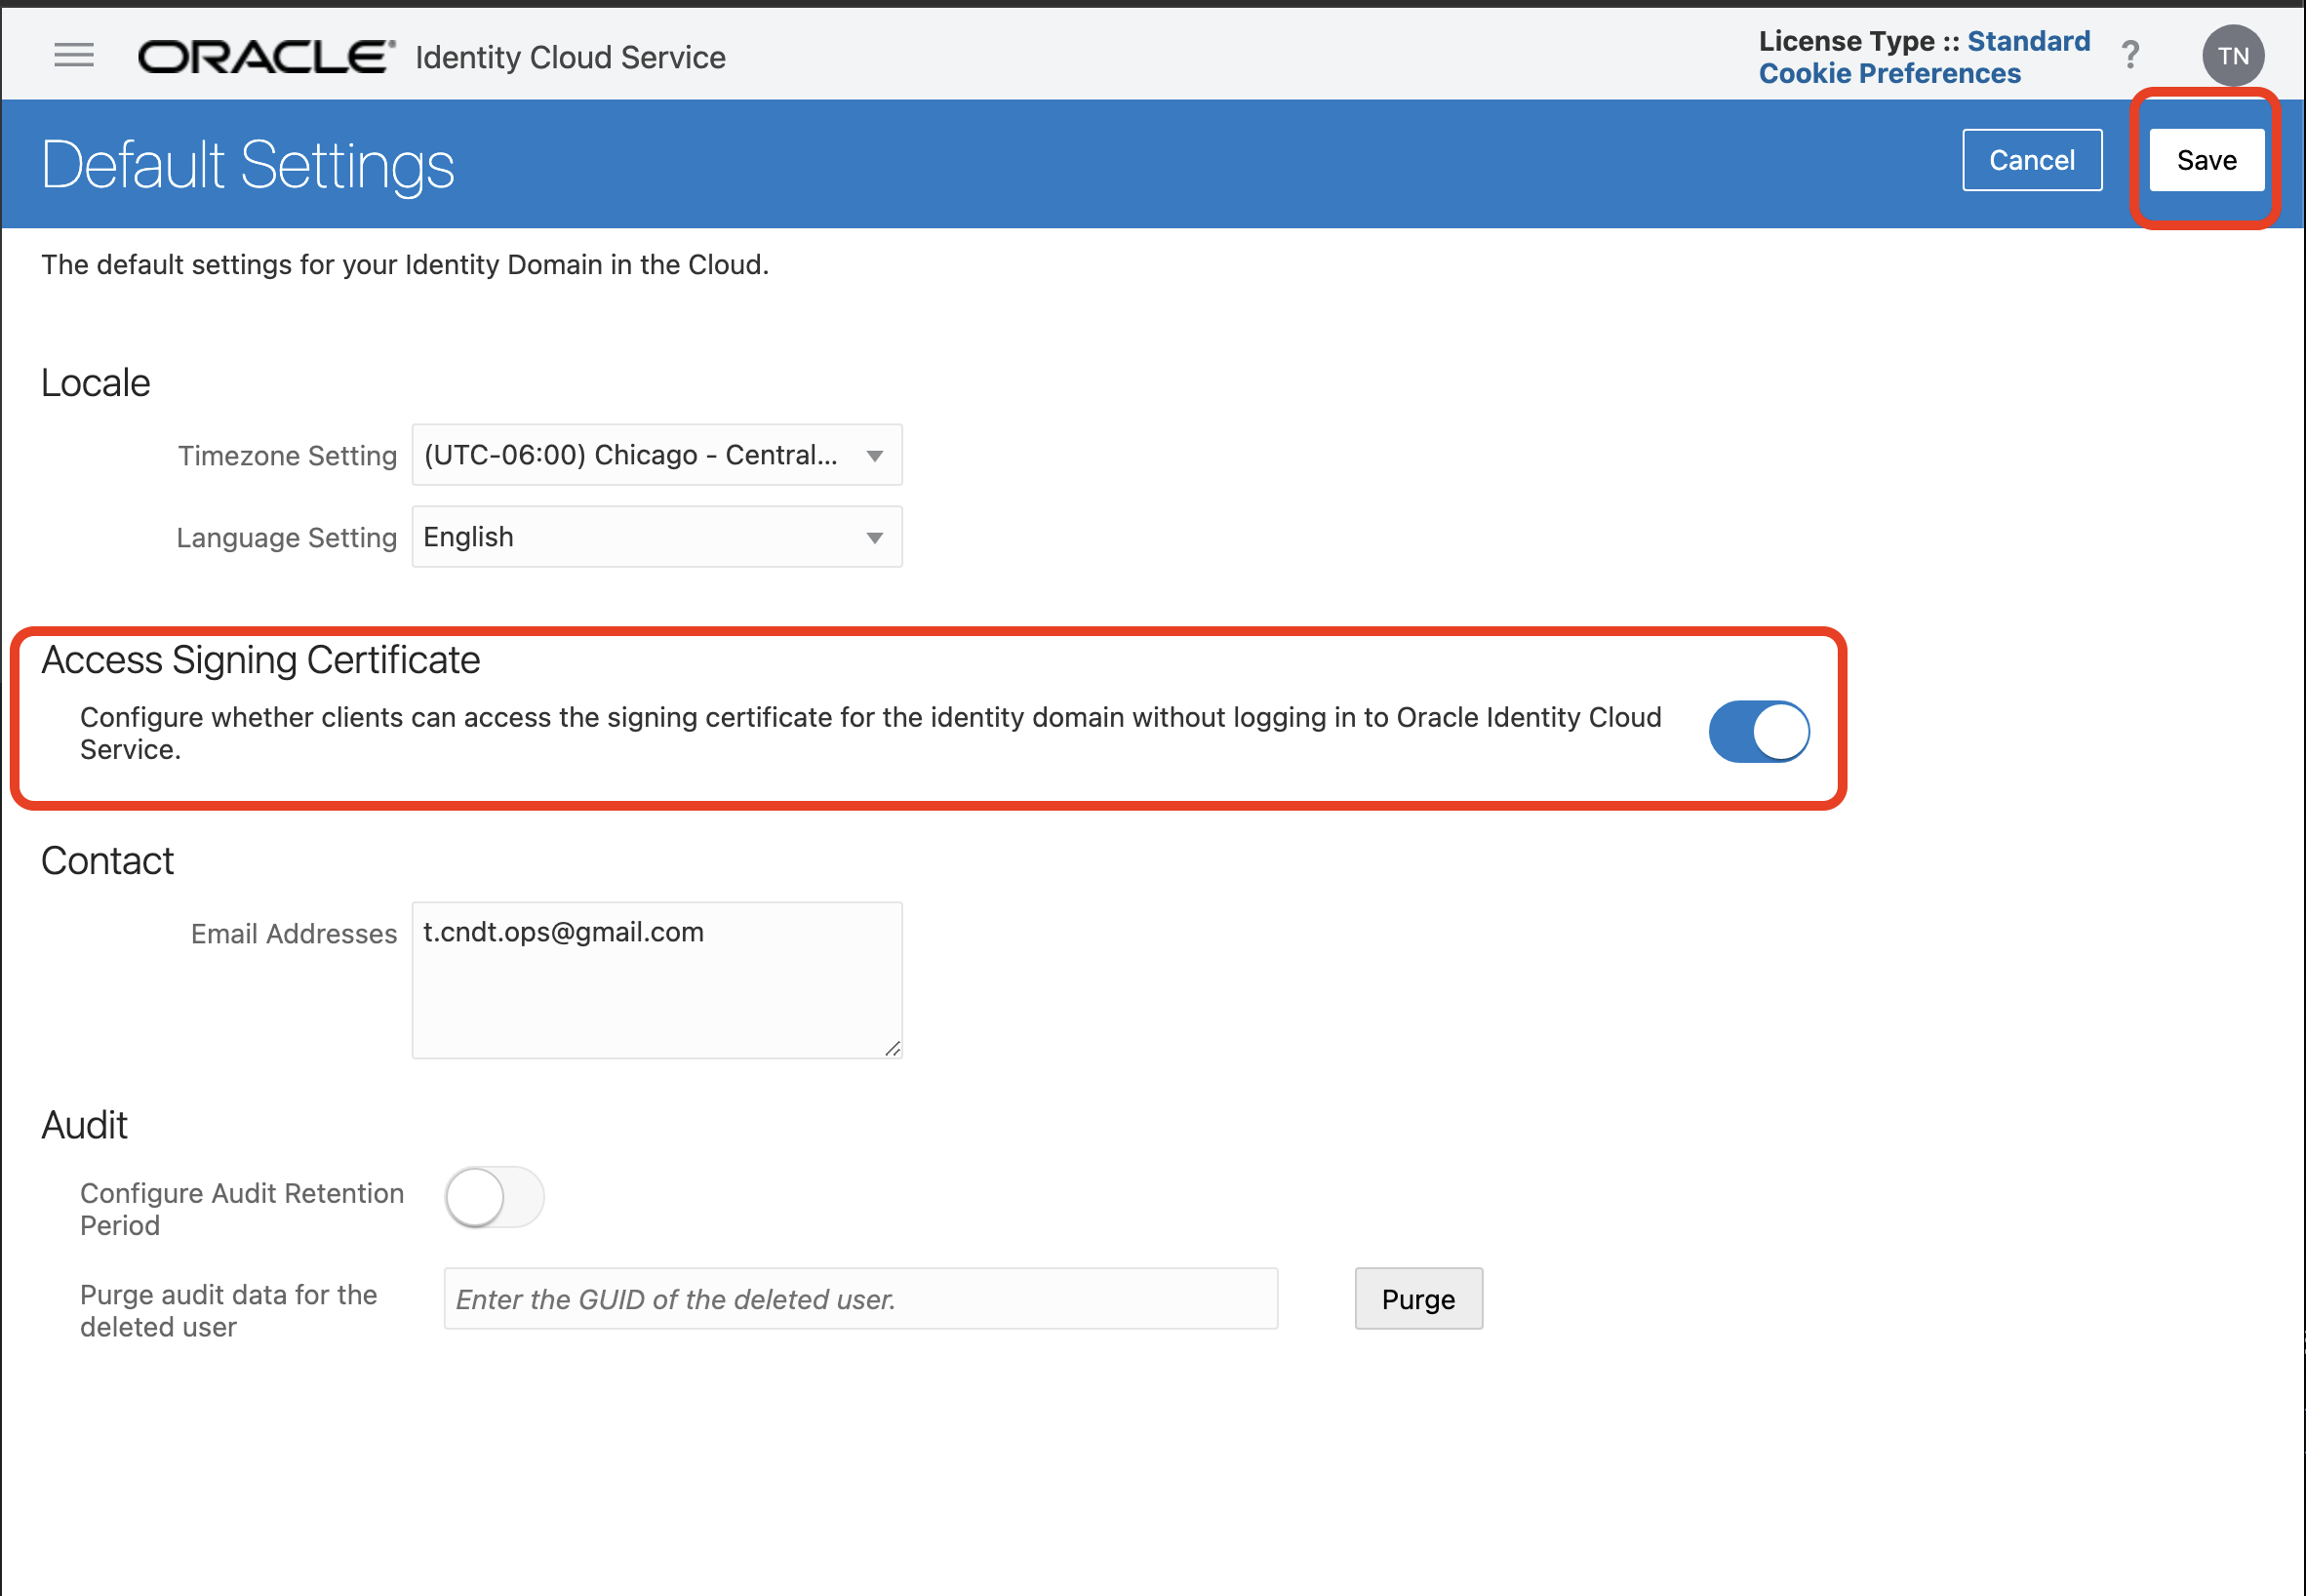Open the help question mark icon
2306x1596 pixels.
[x=2130, y=55]
